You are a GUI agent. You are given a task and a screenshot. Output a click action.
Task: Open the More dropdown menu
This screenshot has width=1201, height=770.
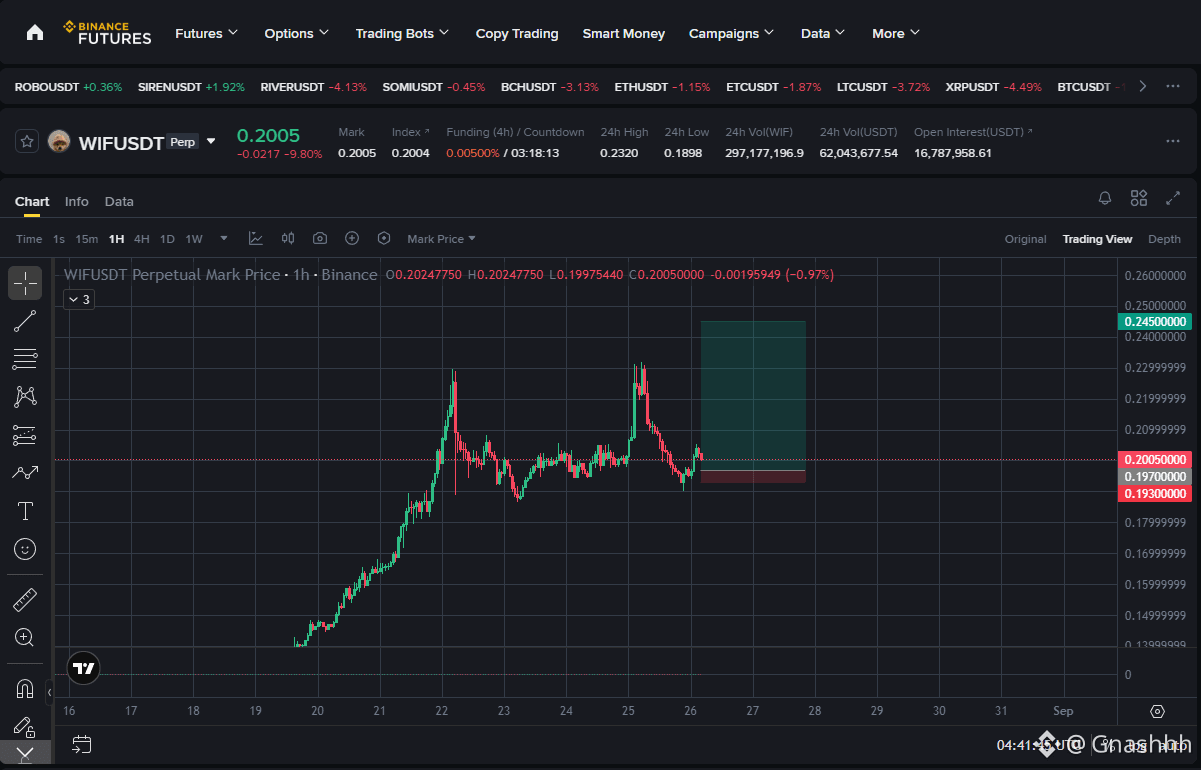coord(895,33)
